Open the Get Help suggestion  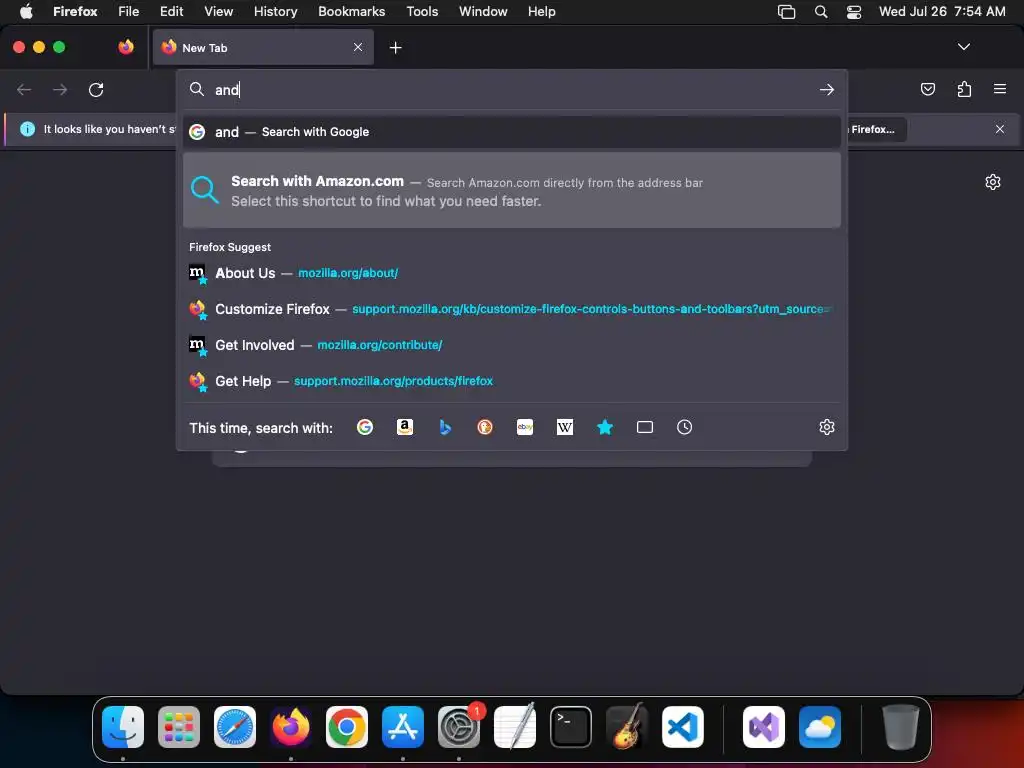512,381
